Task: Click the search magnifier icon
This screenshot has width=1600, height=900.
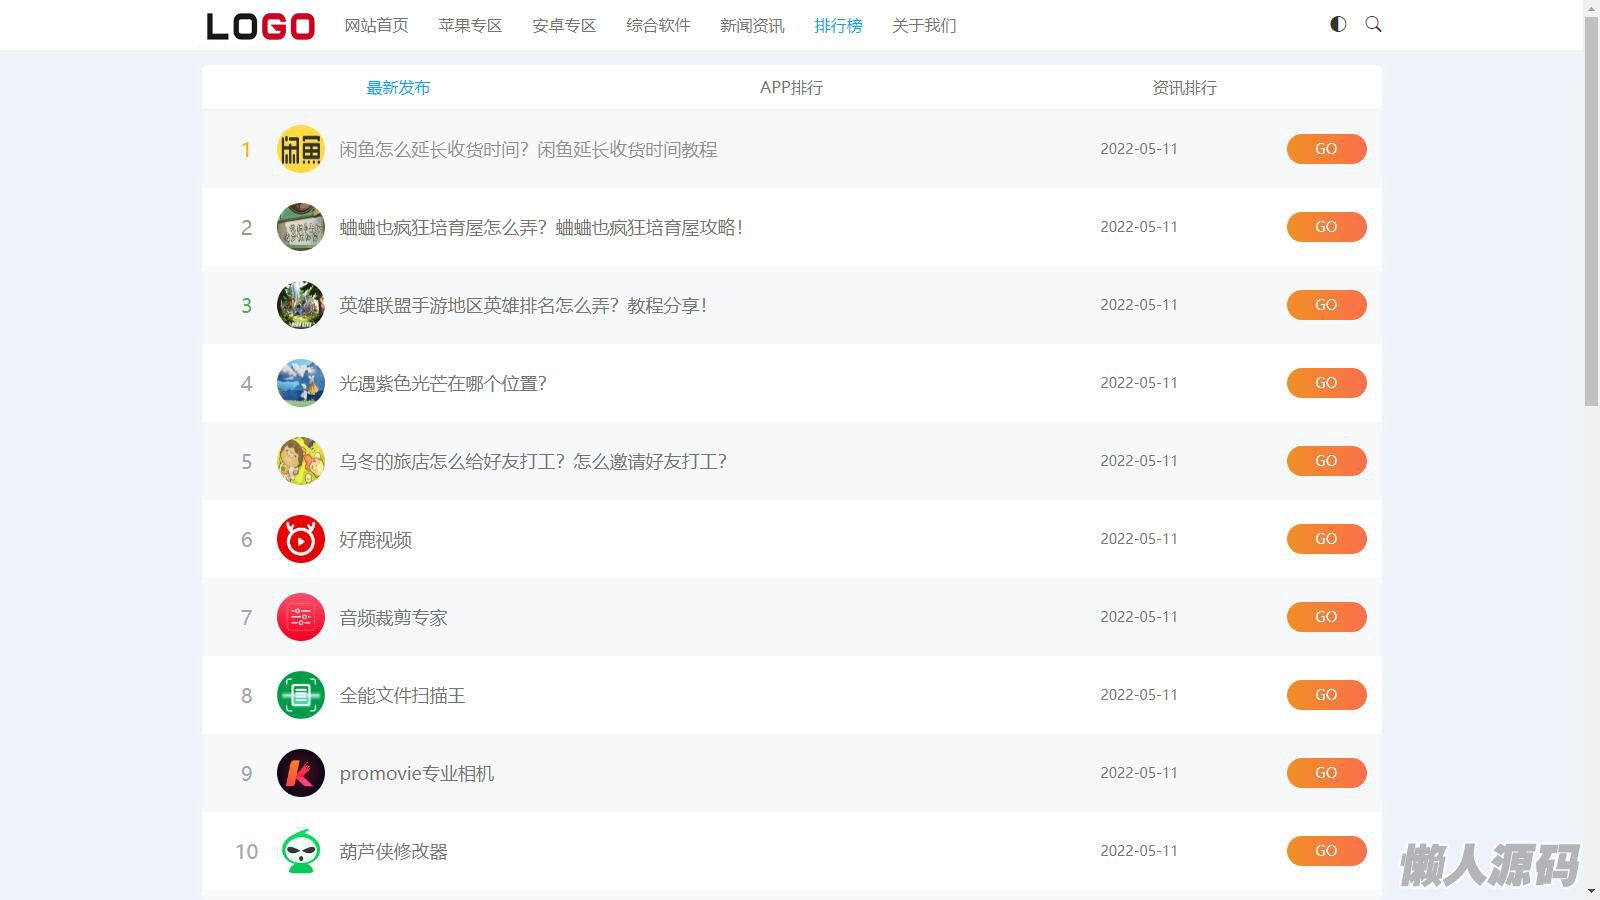Action: pos(1373,24)
